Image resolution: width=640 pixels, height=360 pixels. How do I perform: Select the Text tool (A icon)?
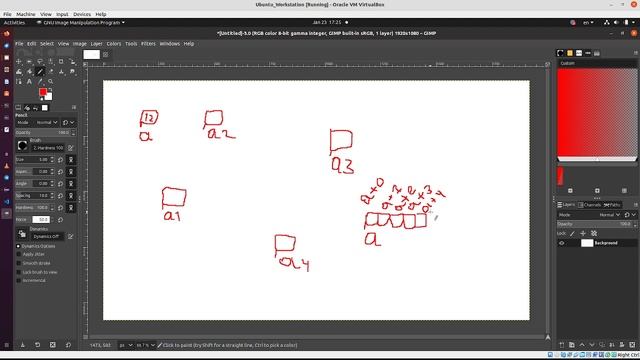[29, 82]
